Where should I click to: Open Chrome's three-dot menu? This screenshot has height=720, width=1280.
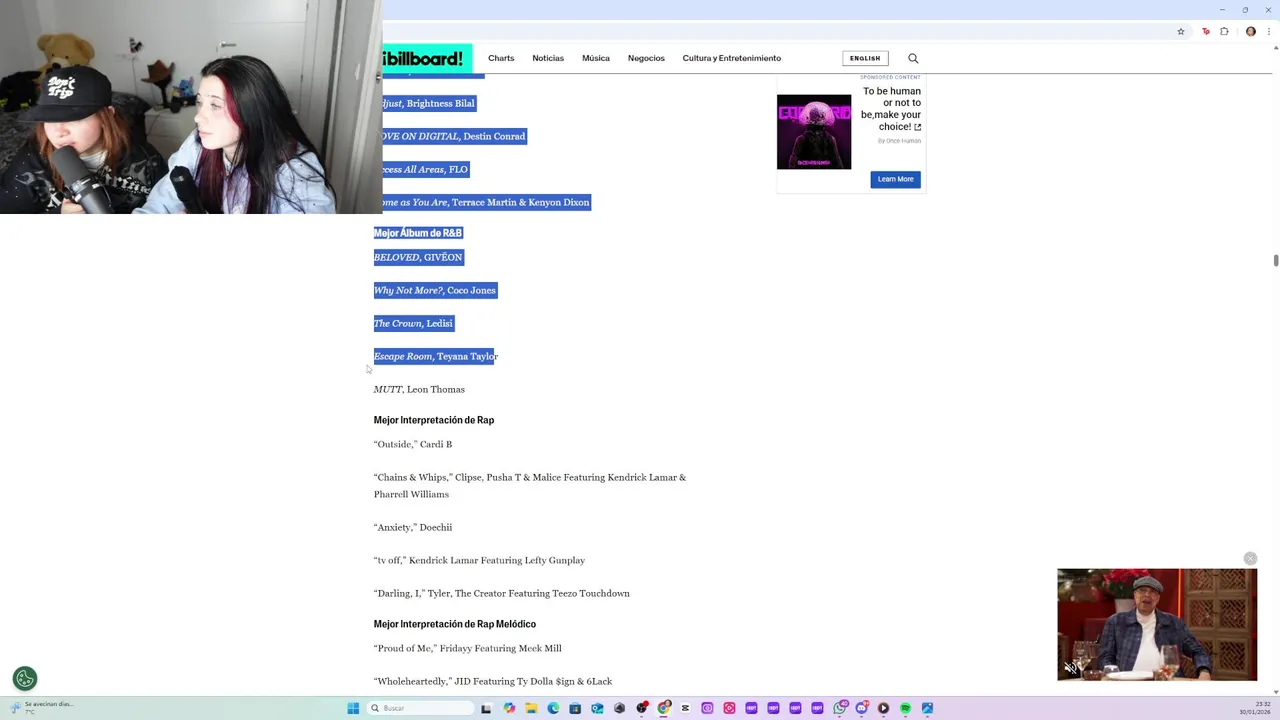point(1271,31)
